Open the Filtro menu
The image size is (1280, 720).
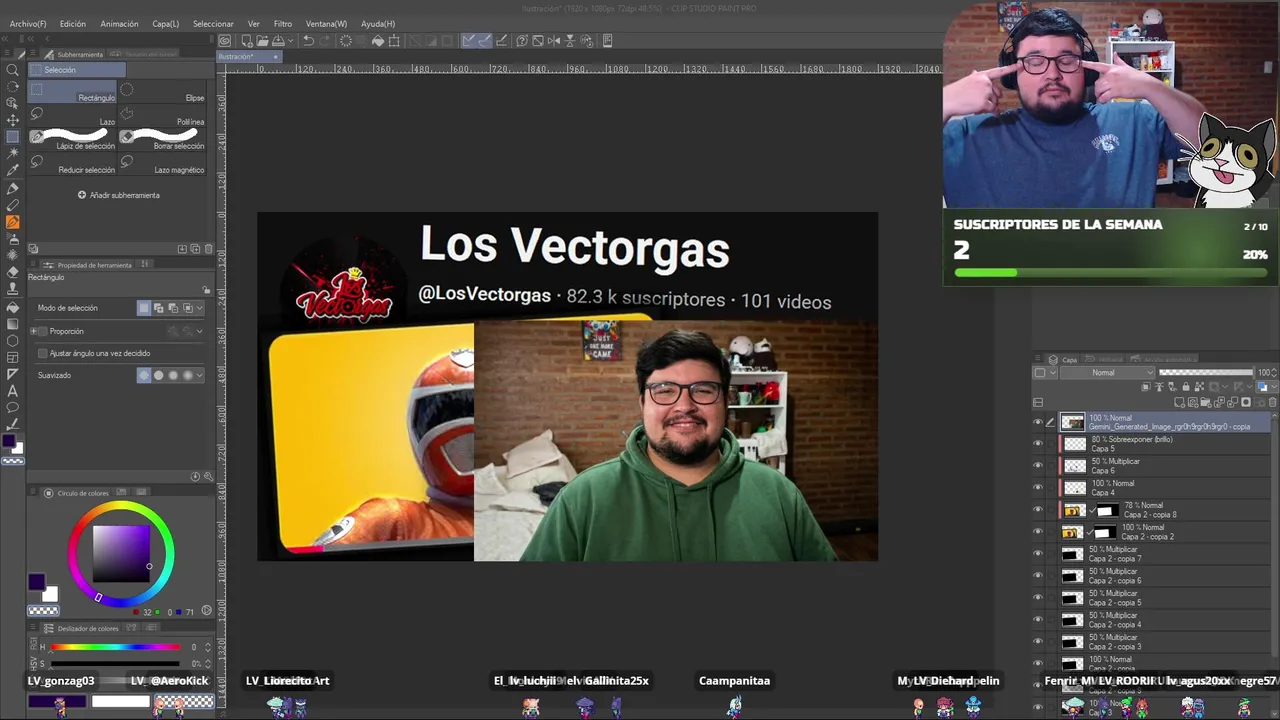tap(283, 23)
